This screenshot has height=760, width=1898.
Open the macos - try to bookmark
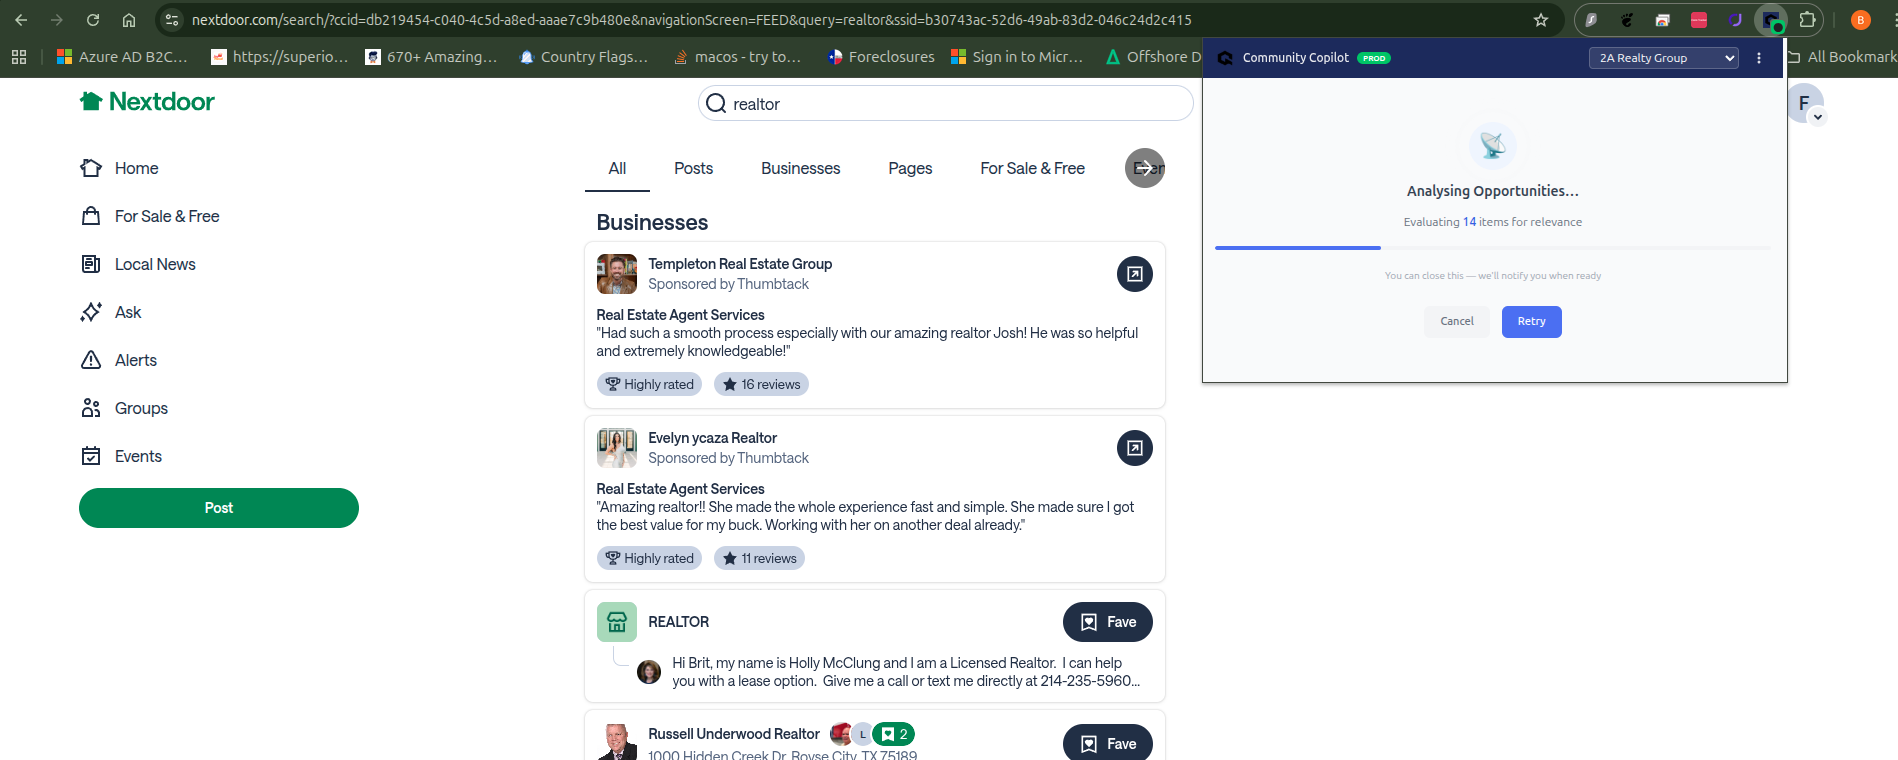[x=737, y=57]
